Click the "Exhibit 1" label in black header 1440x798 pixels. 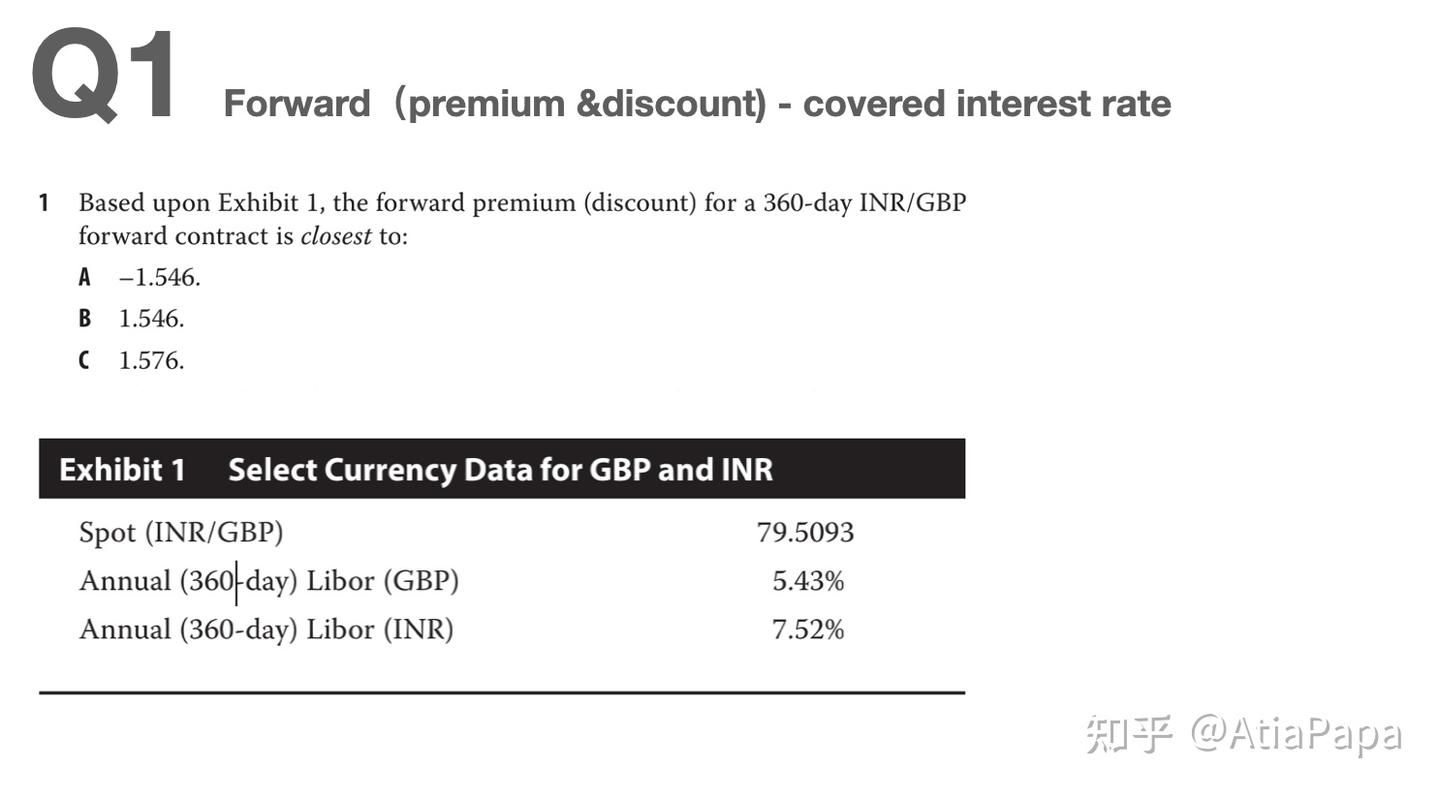coord(122,470)
